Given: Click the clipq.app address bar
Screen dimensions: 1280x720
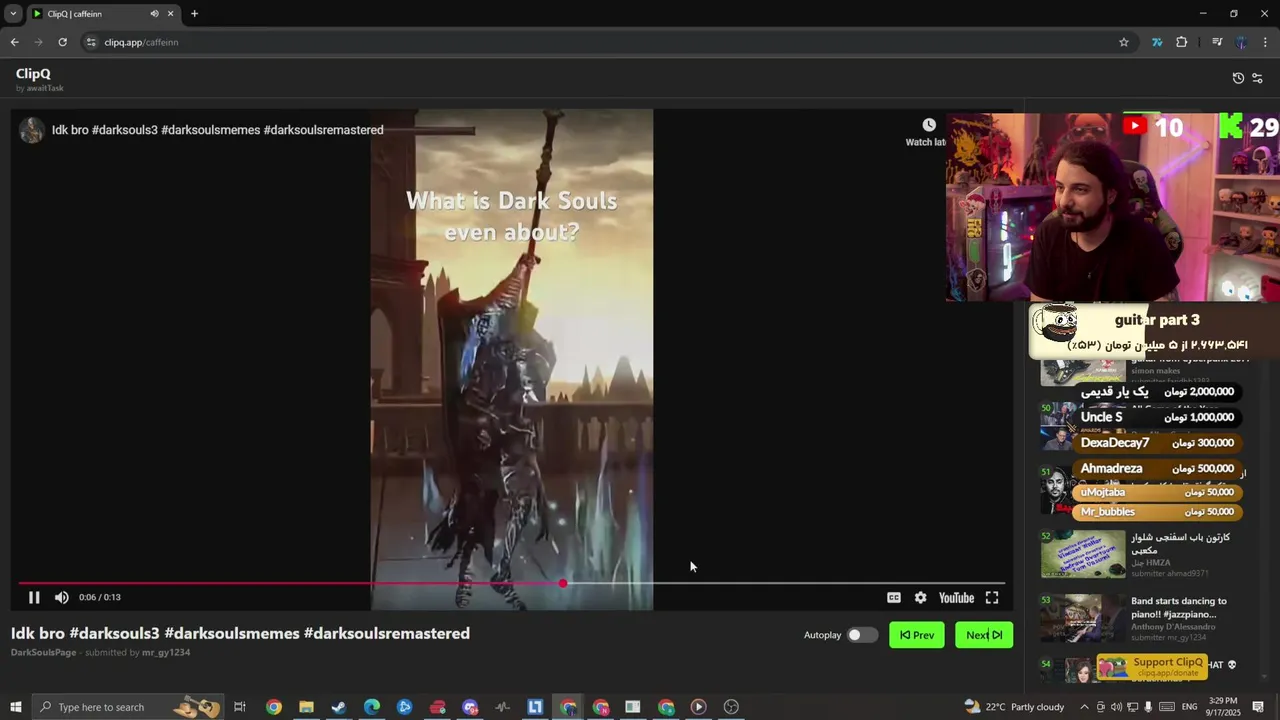Looking at the screenshot, I should pos(600,42).
